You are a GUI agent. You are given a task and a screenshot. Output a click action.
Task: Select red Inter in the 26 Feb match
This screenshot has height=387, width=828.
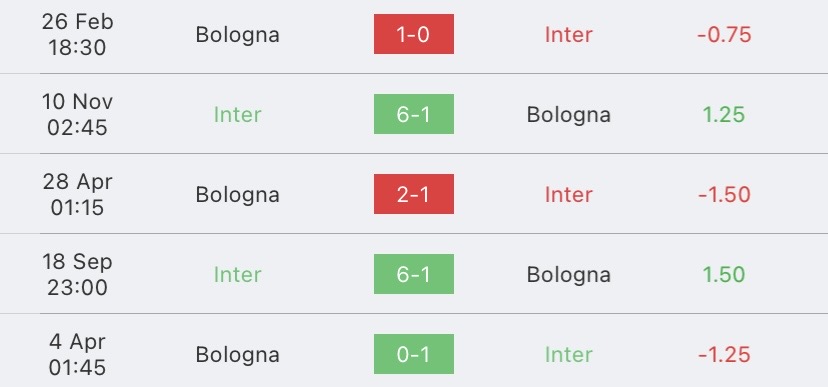click(568, 35)
